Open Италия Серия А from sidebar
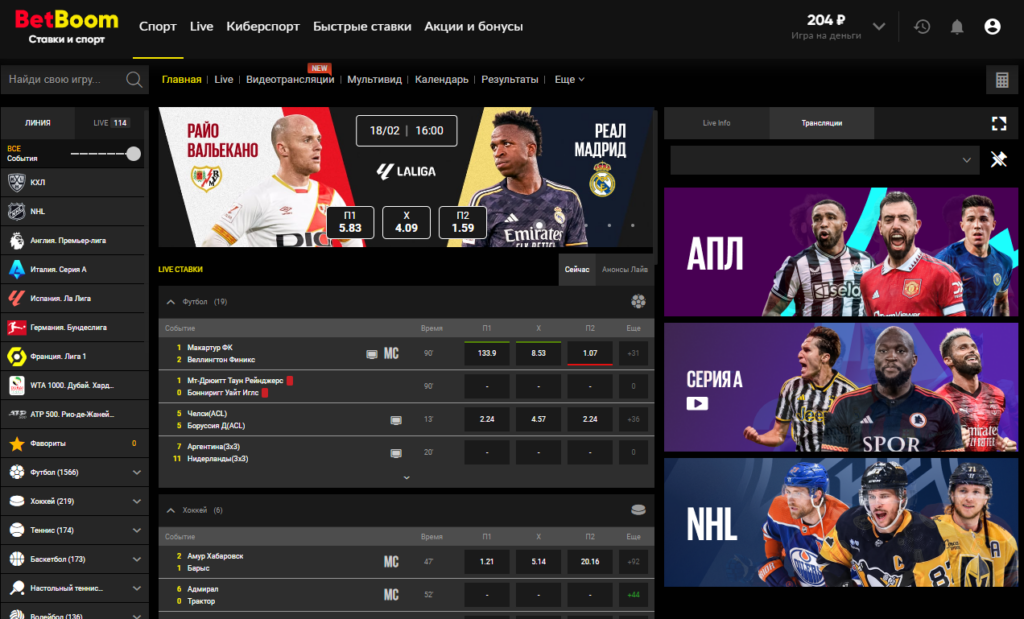The width and height of the screenshot is (1024, 619). coord(73,269)
